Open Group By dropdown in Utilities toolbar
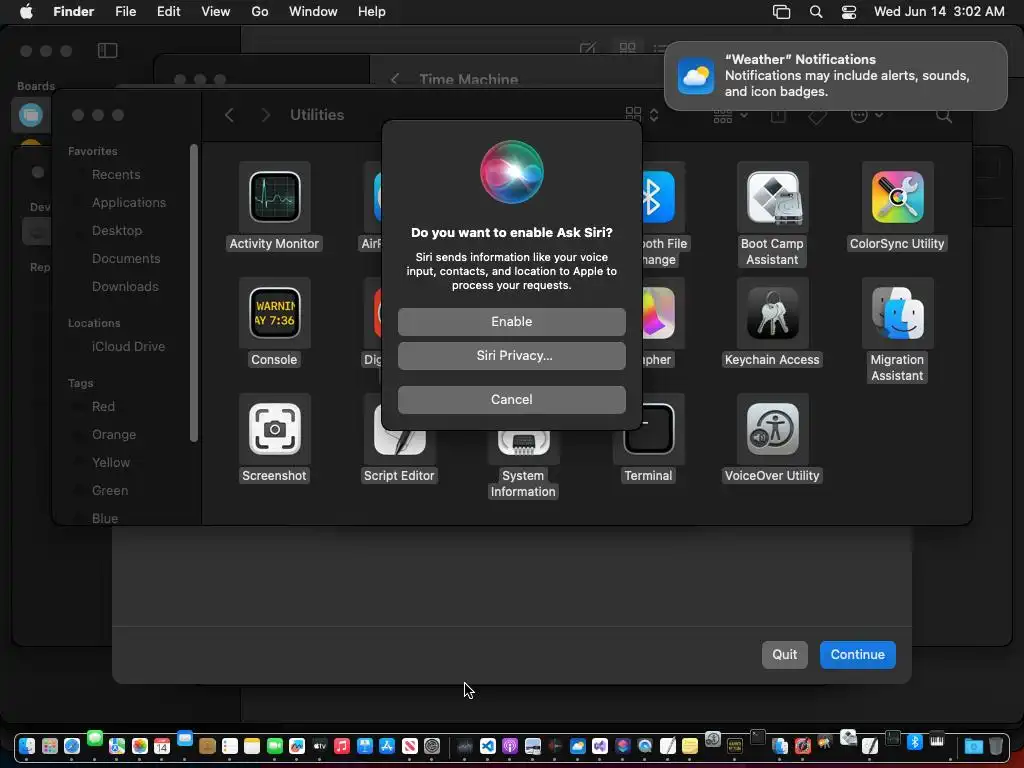Viewport: 1024px width, 768px height. point(730,116)
